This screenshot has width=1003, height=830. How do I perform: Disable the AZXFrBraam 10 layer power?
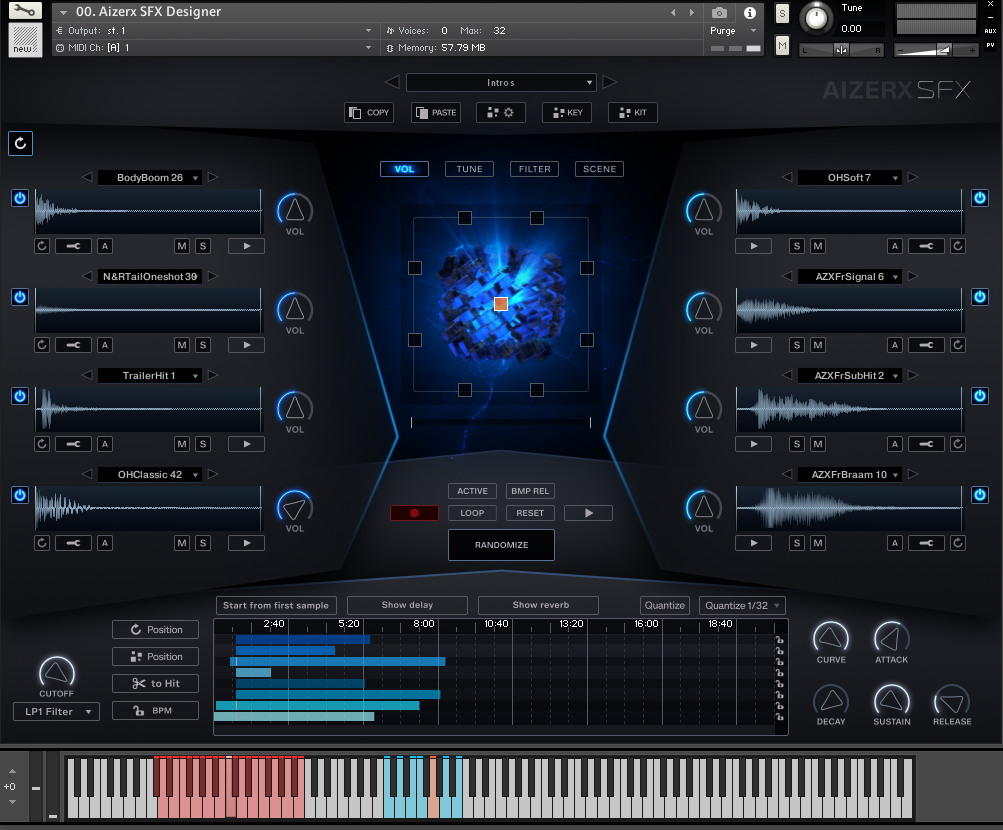point(980,495)
